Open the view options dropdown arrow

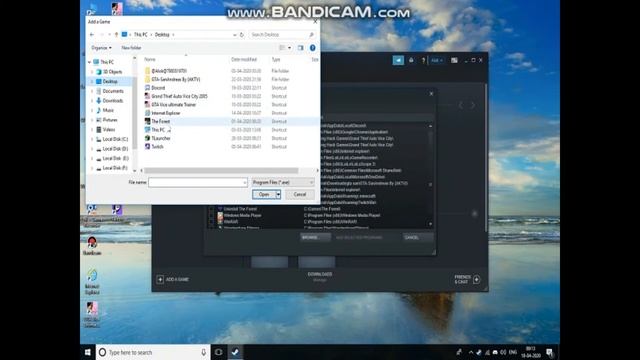click(290, 48)
